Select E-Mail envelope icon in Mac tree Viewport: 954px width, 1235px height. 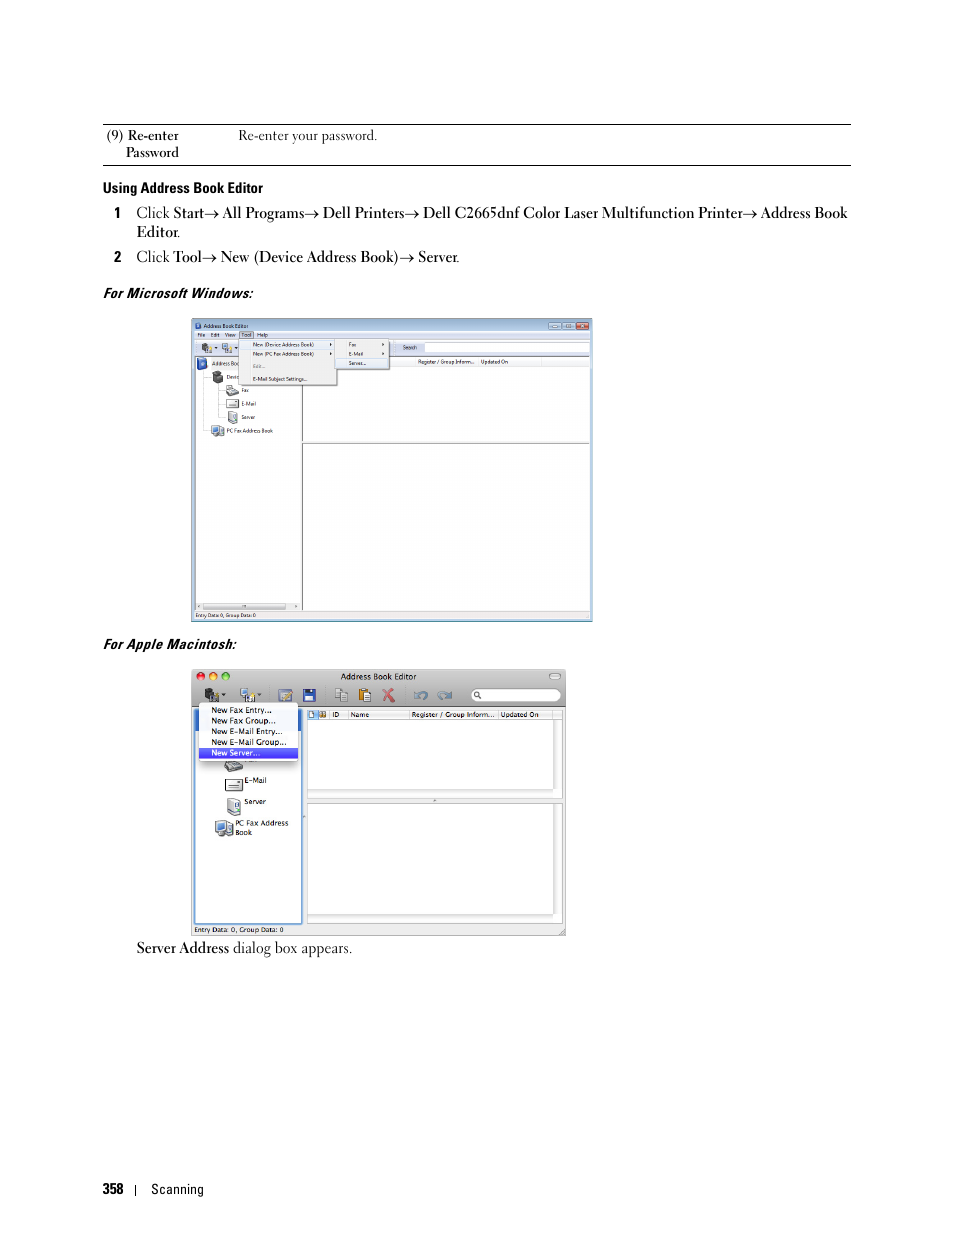pyautogui.click(x=234, y=784)
